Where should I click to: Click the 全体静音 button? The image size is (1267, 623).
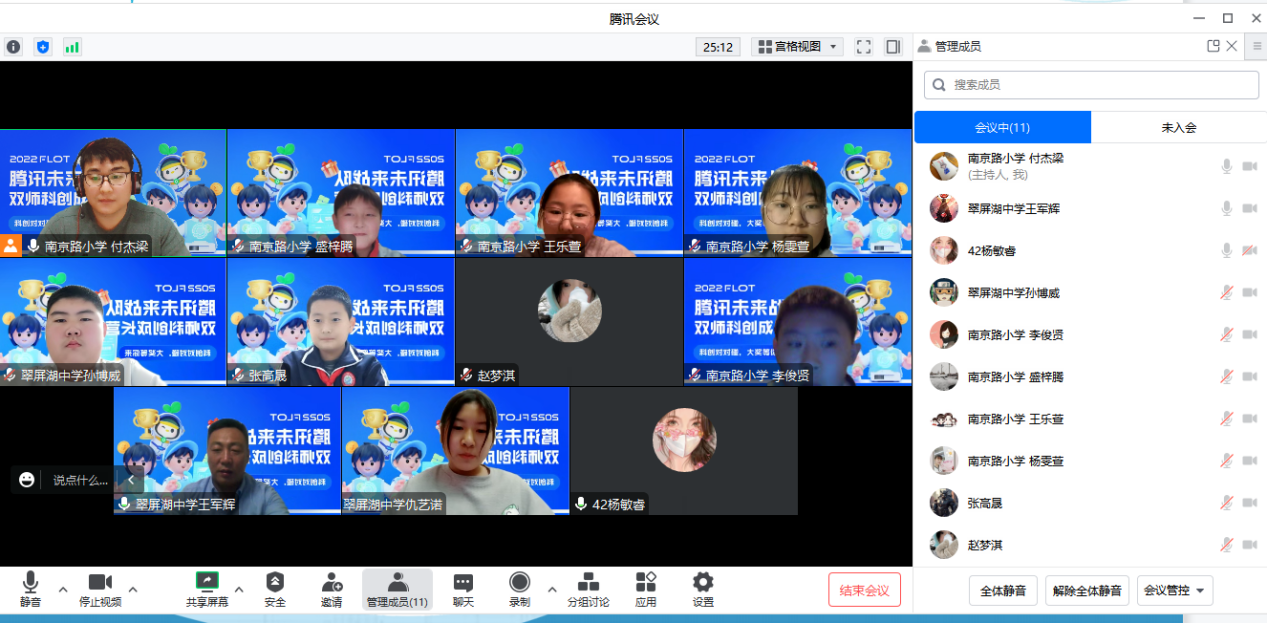[x=1003, y=590]
